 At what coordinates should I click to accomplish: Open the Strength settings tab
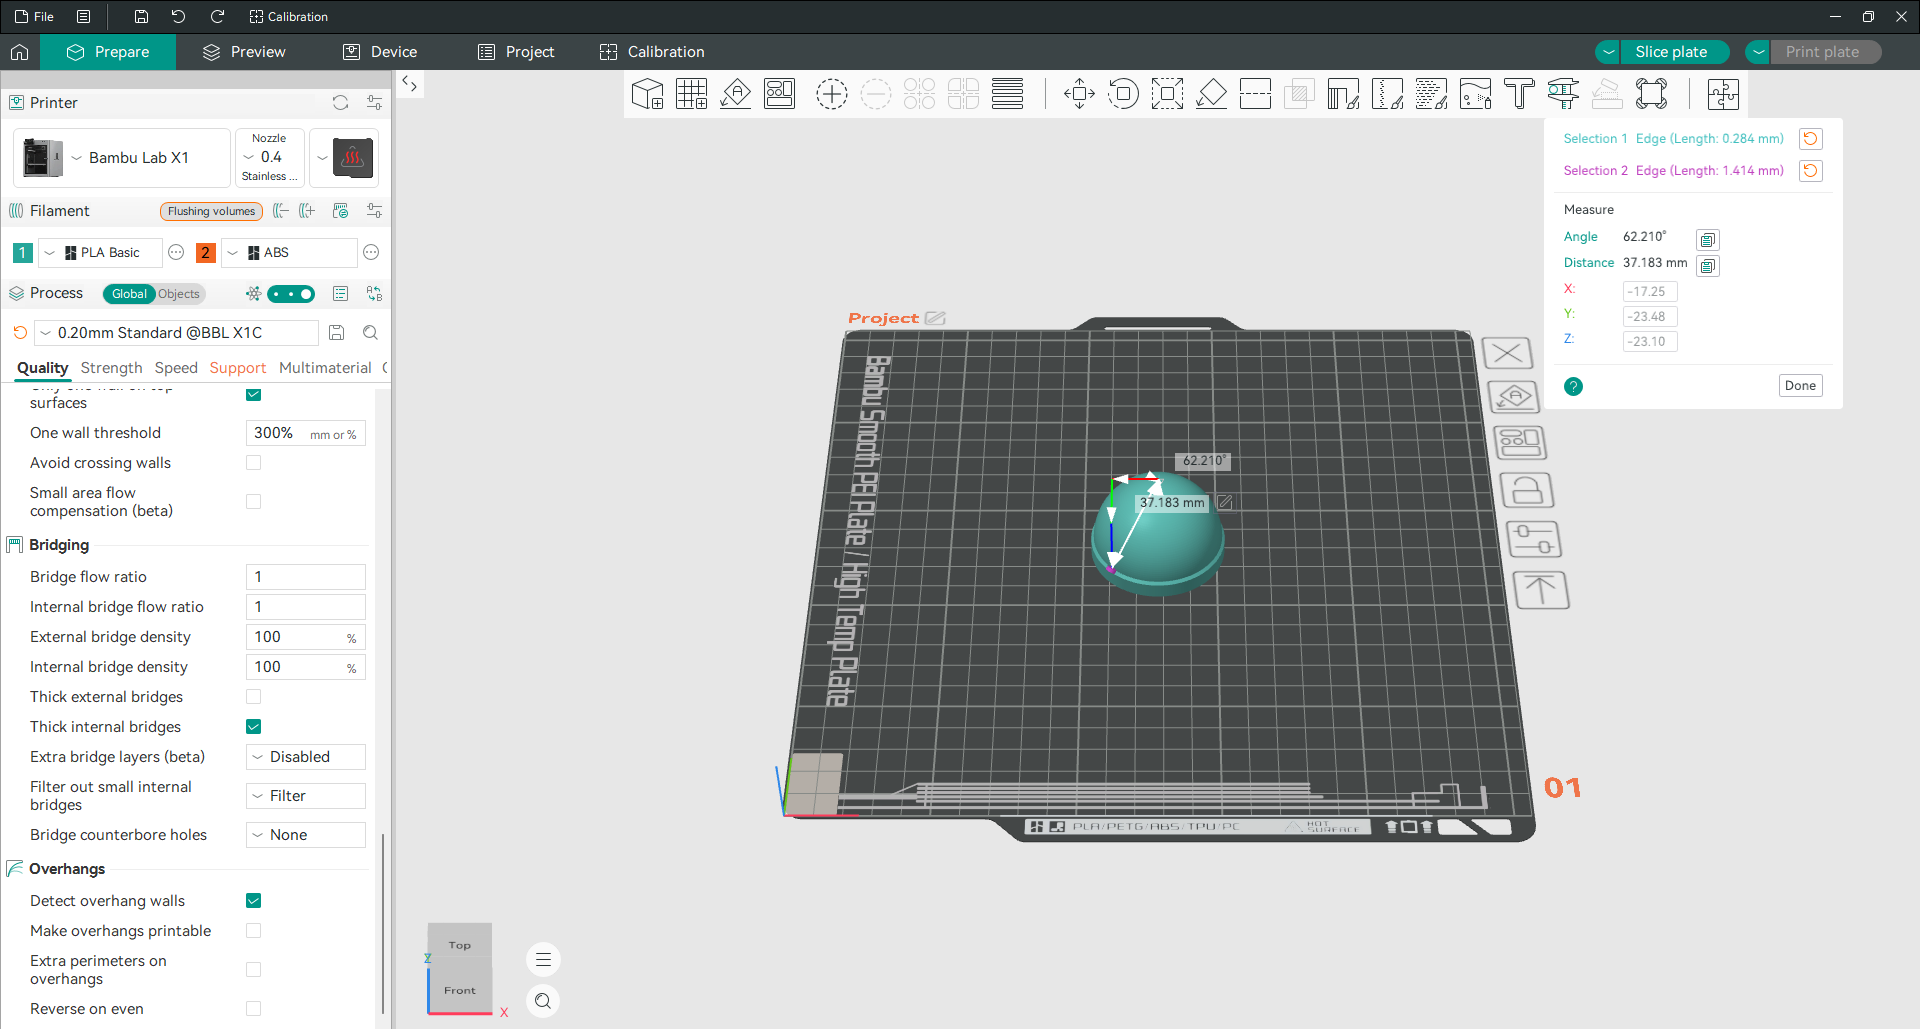(x=112, y=368)
